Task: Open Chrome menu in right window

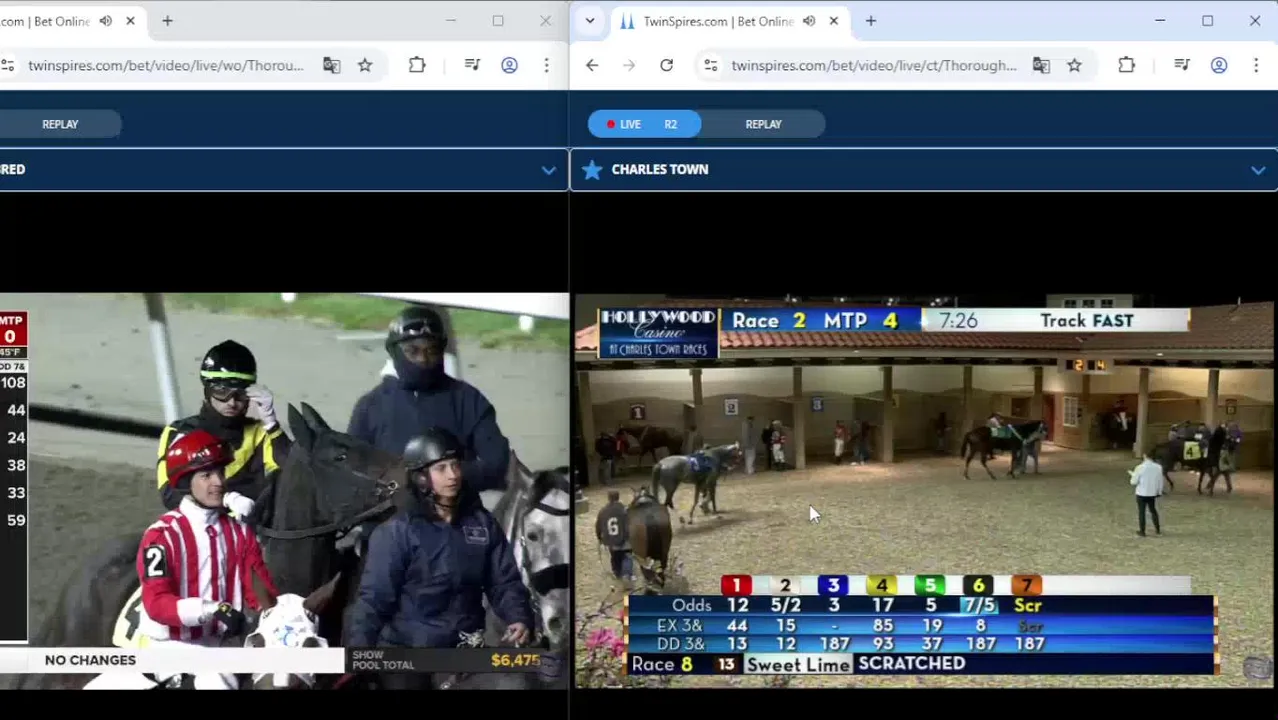Action: (1256, 65)
